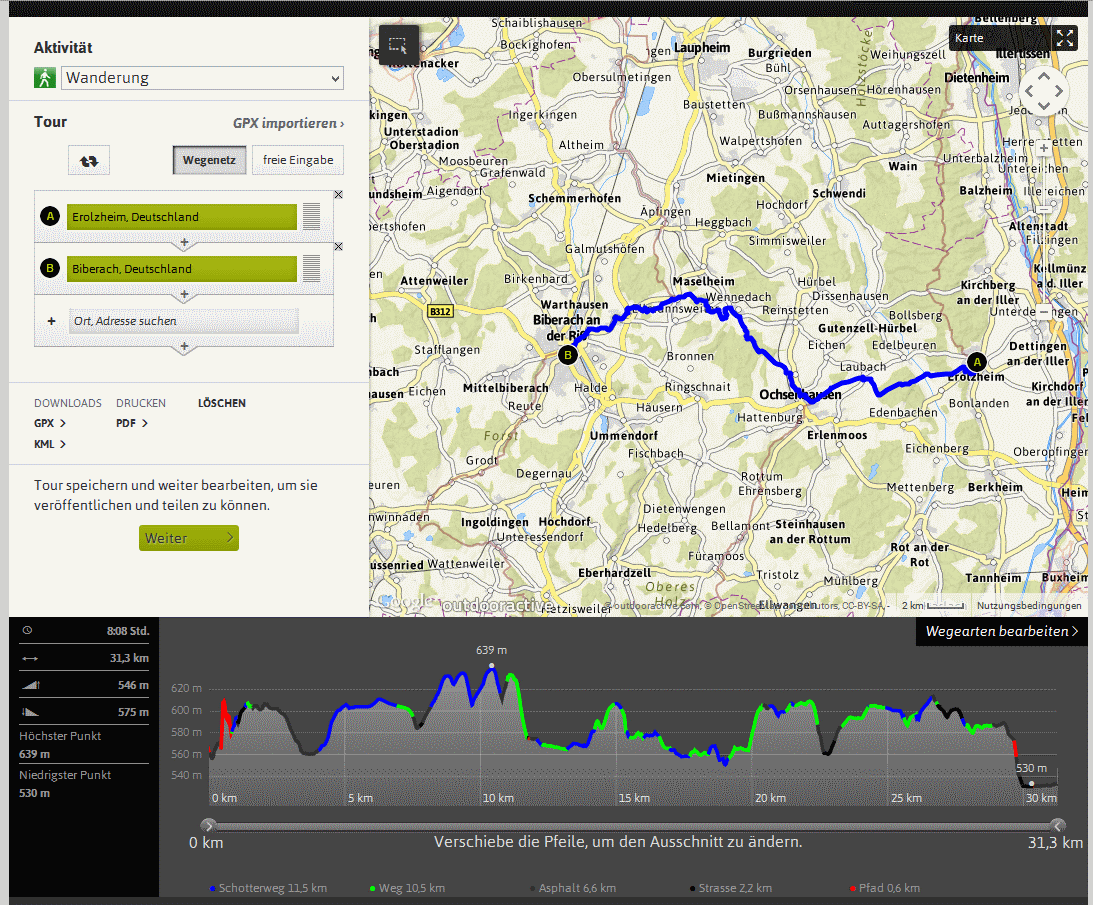Activate the map area selection tool
The height and width of the screenshot is (905, 1093).
[398, 46]
